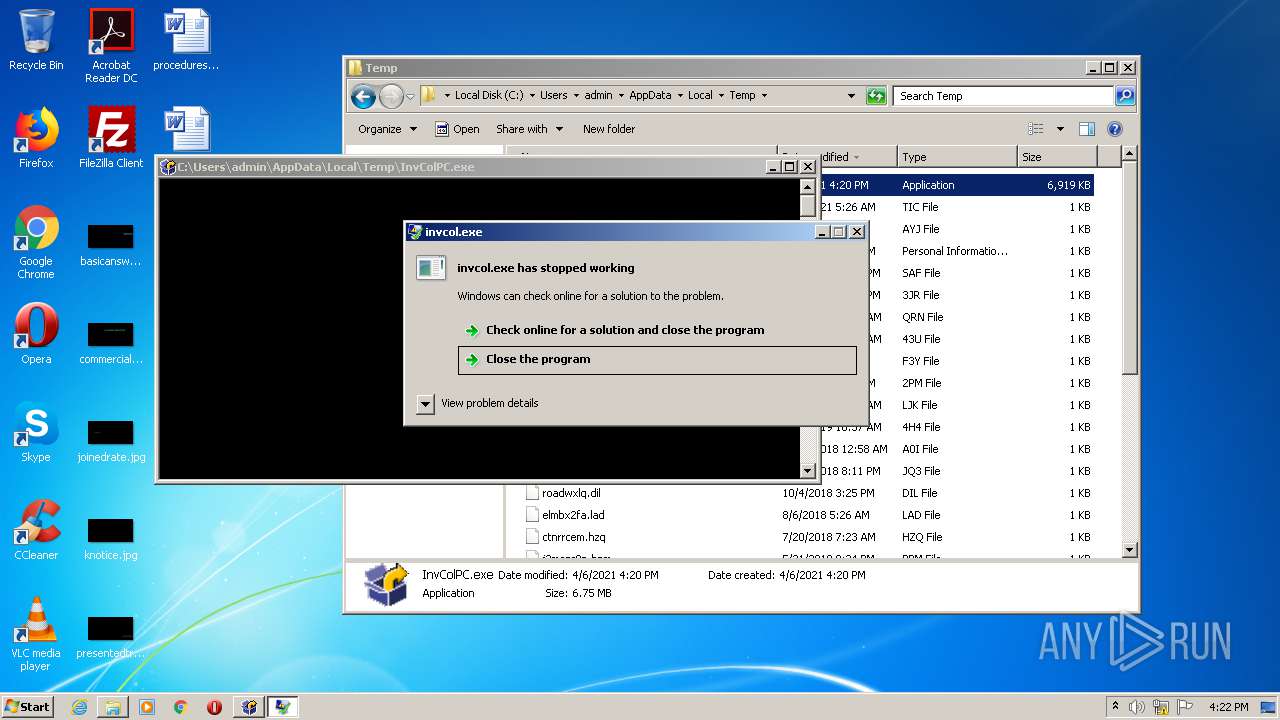
Task: Click the volume icon in system tray
Action: [1137, 707]
